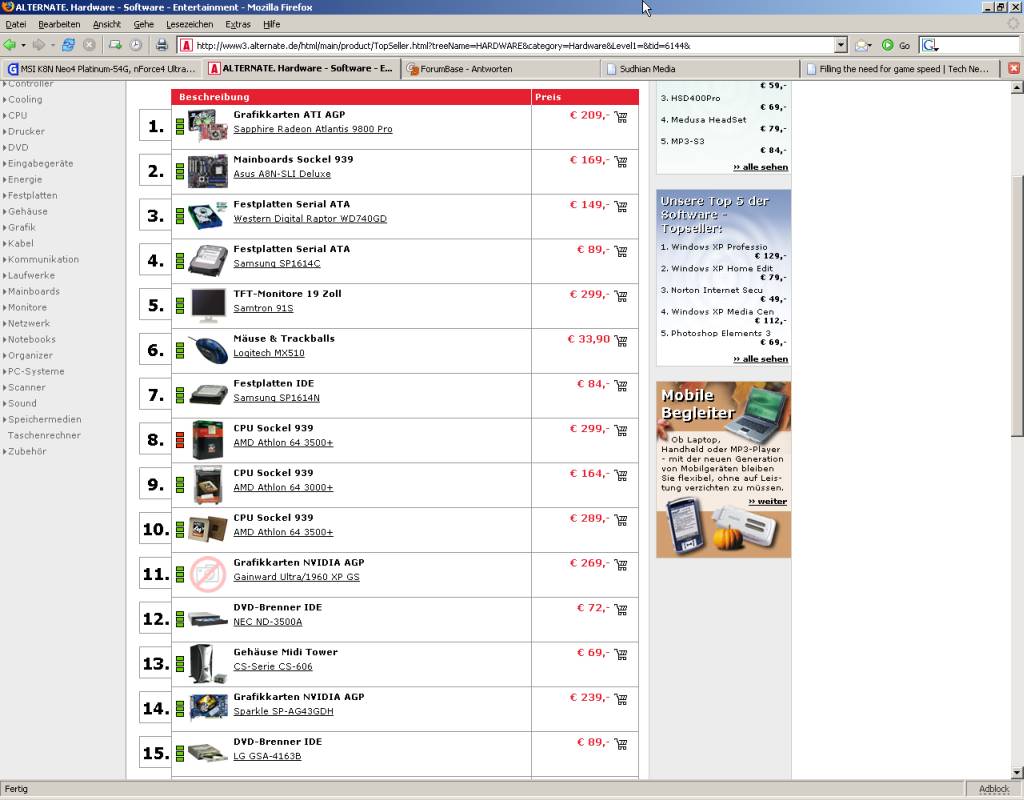
Task: Click the Mobile Begleiter banner image
Action: point(724,470)
